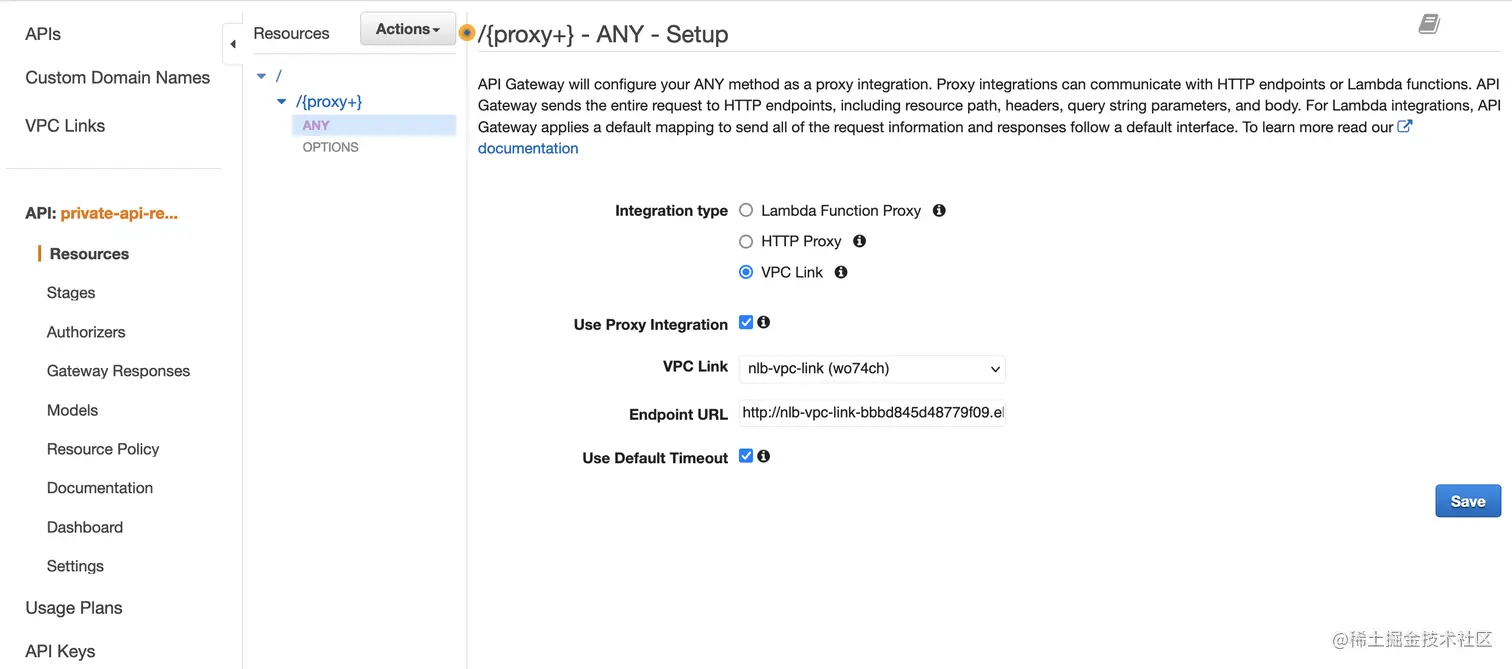This screenshot has height=669, width=1512.
Task: Uncheck the Use Proxy Integration checkbox
Action: pyautogui.click(x=746, y=323)
